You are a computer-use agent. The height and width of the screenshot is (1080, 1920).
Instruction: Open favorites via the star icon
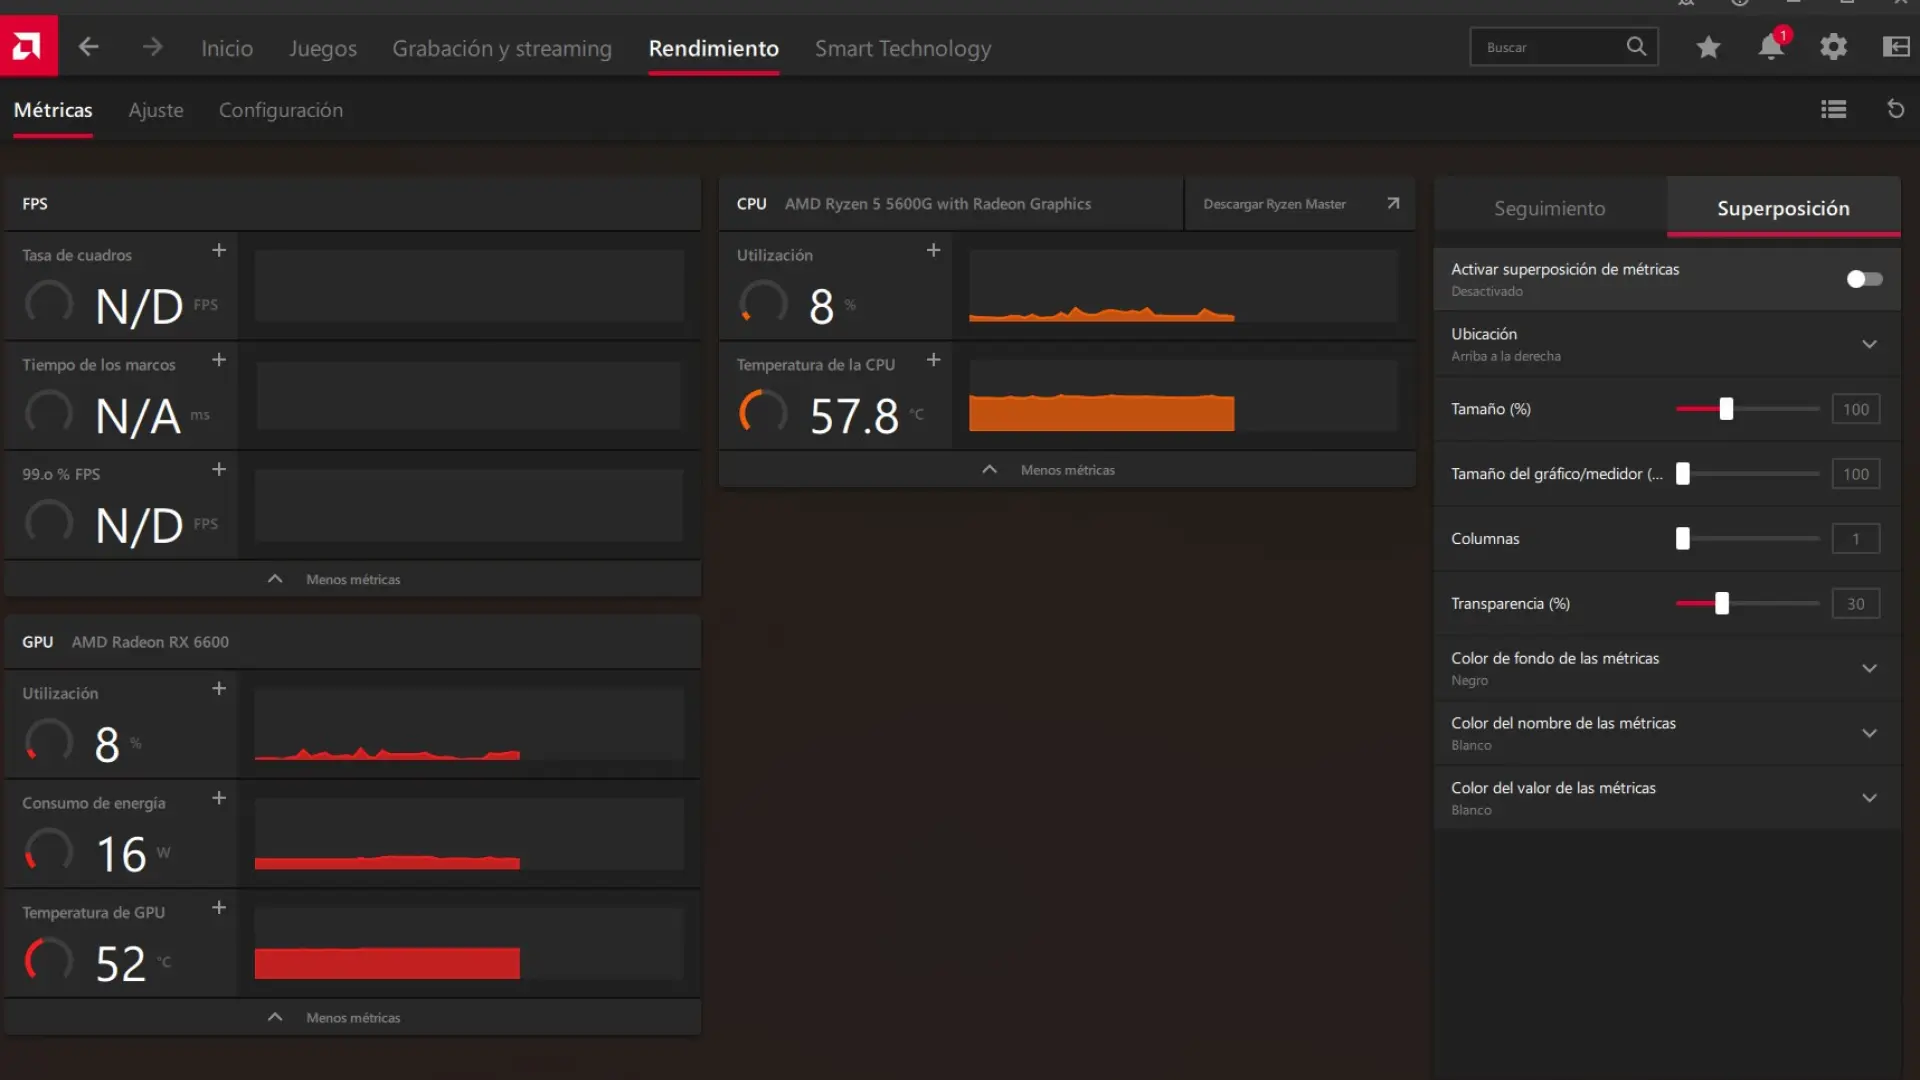[1708, 47]
